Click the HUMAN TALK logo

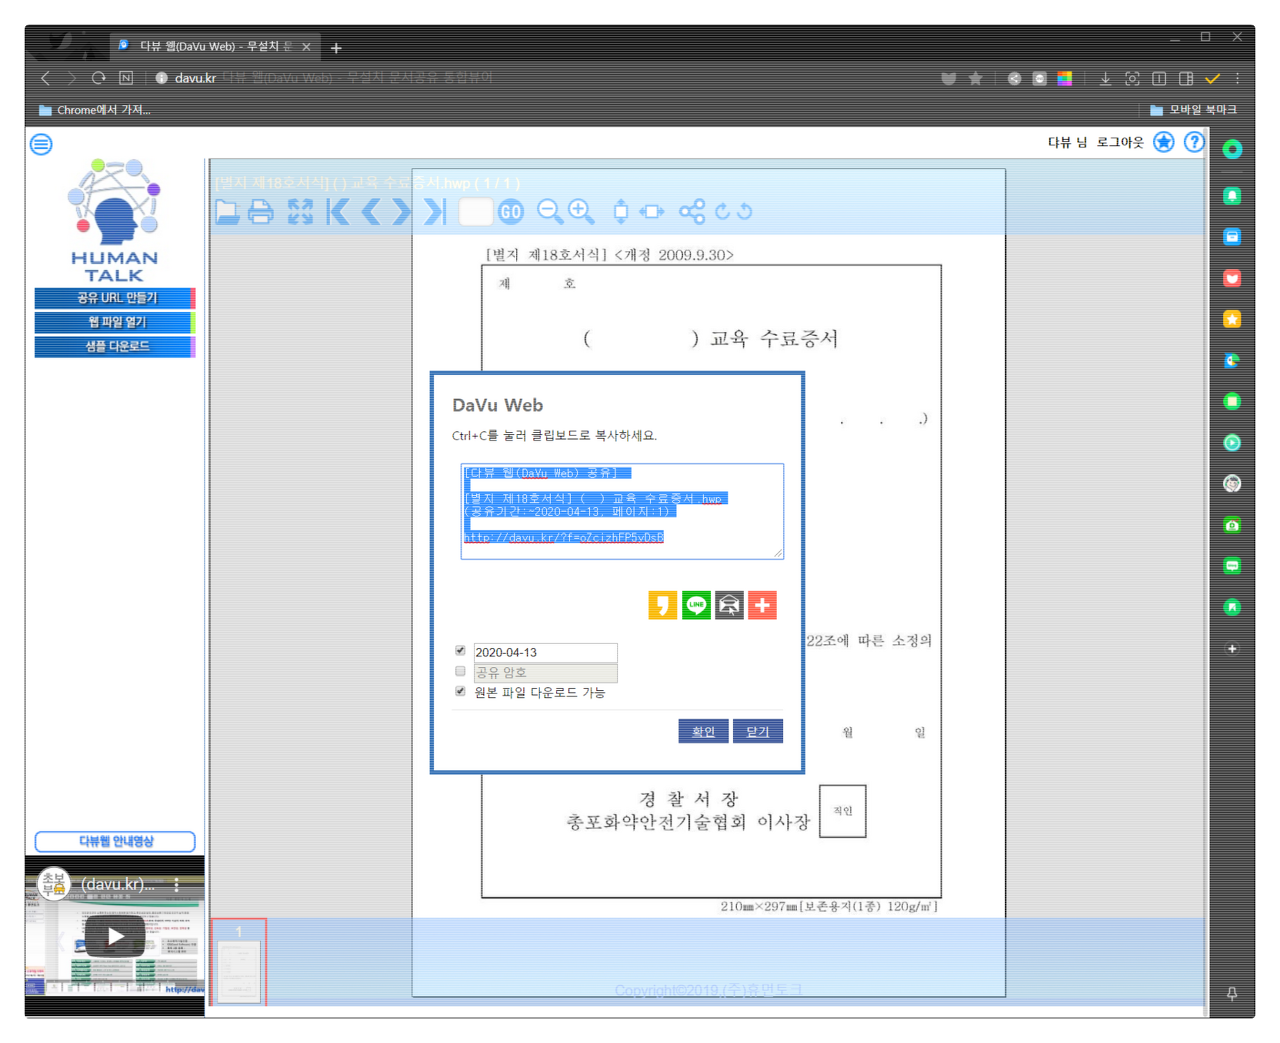coord(114,221)
